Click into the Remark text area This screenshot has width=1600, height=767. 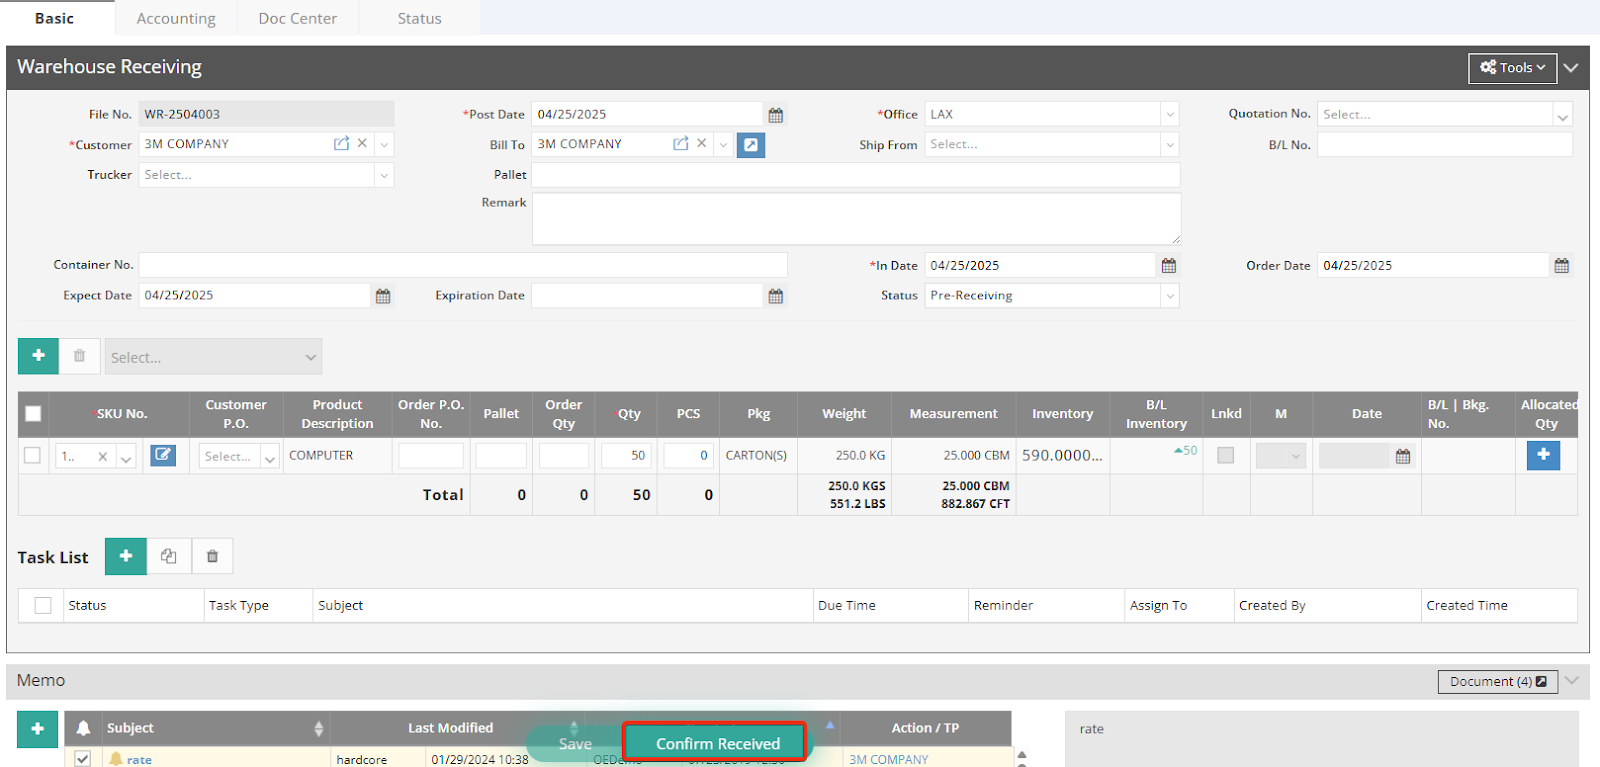click(x=855, y=218)
